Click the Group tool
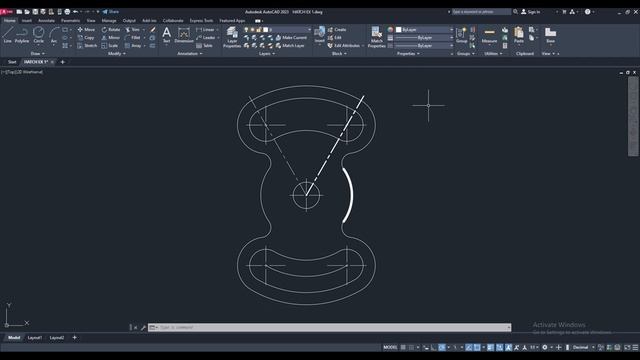 (x=462, y=35)
